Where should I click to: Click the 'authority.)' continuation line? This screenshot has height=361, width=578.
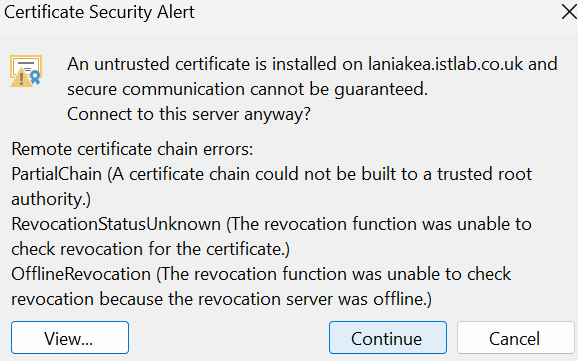51,199
